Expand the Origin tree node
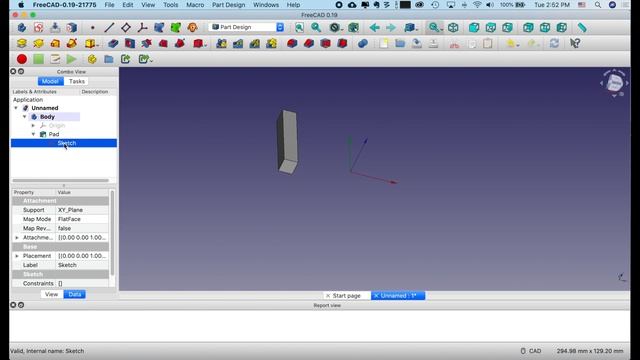Screen dimensions: 640x360 [33, 126]
